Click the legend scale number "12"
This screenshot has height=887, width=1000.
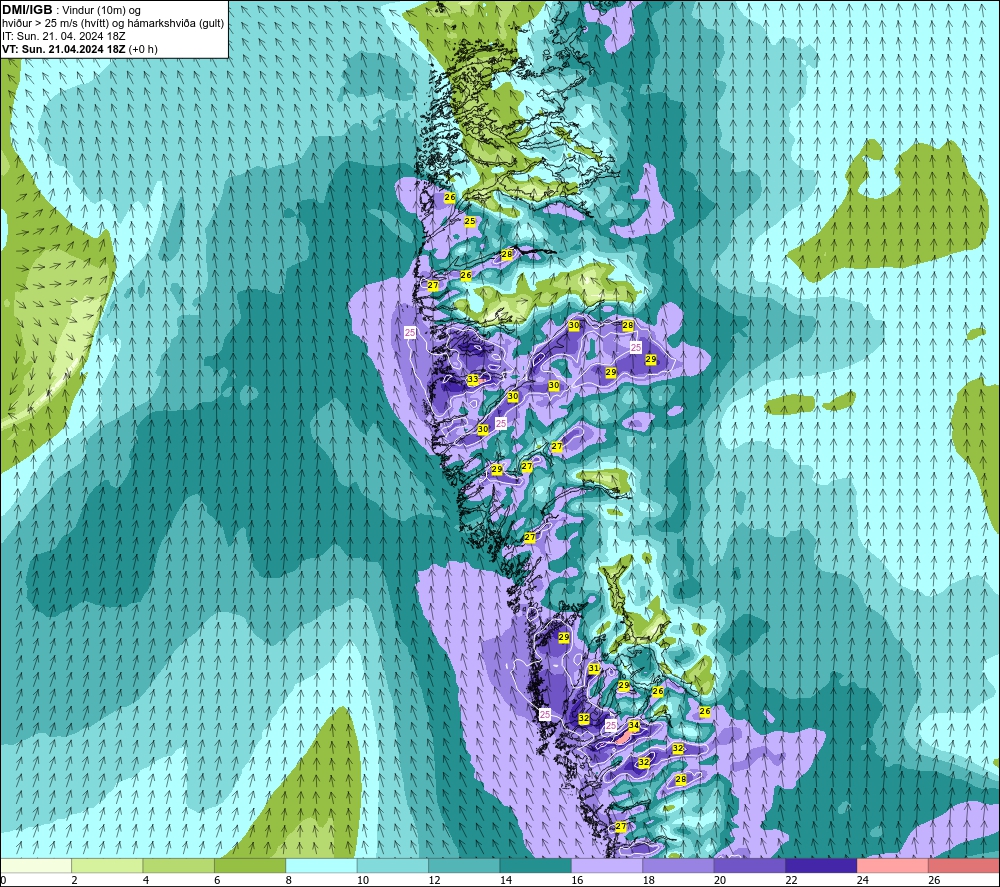pos(434,880)
